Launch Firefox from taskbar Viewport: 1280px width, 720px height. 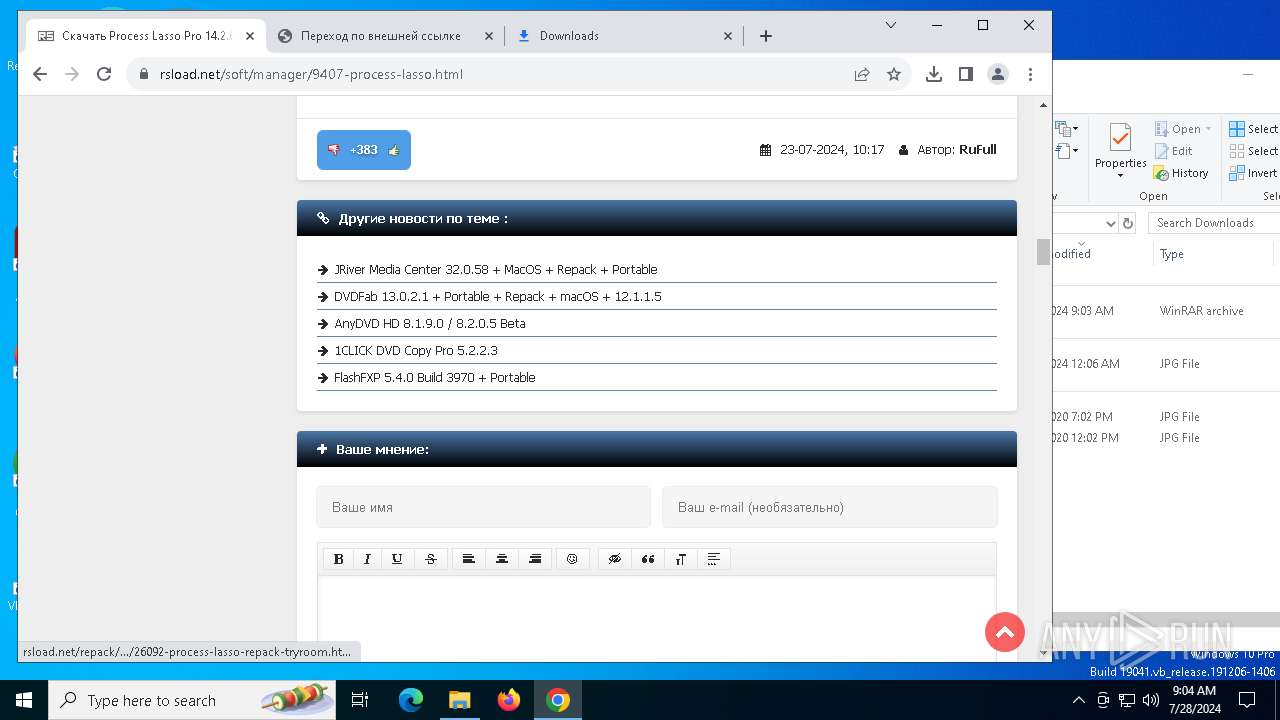point(509,700)
